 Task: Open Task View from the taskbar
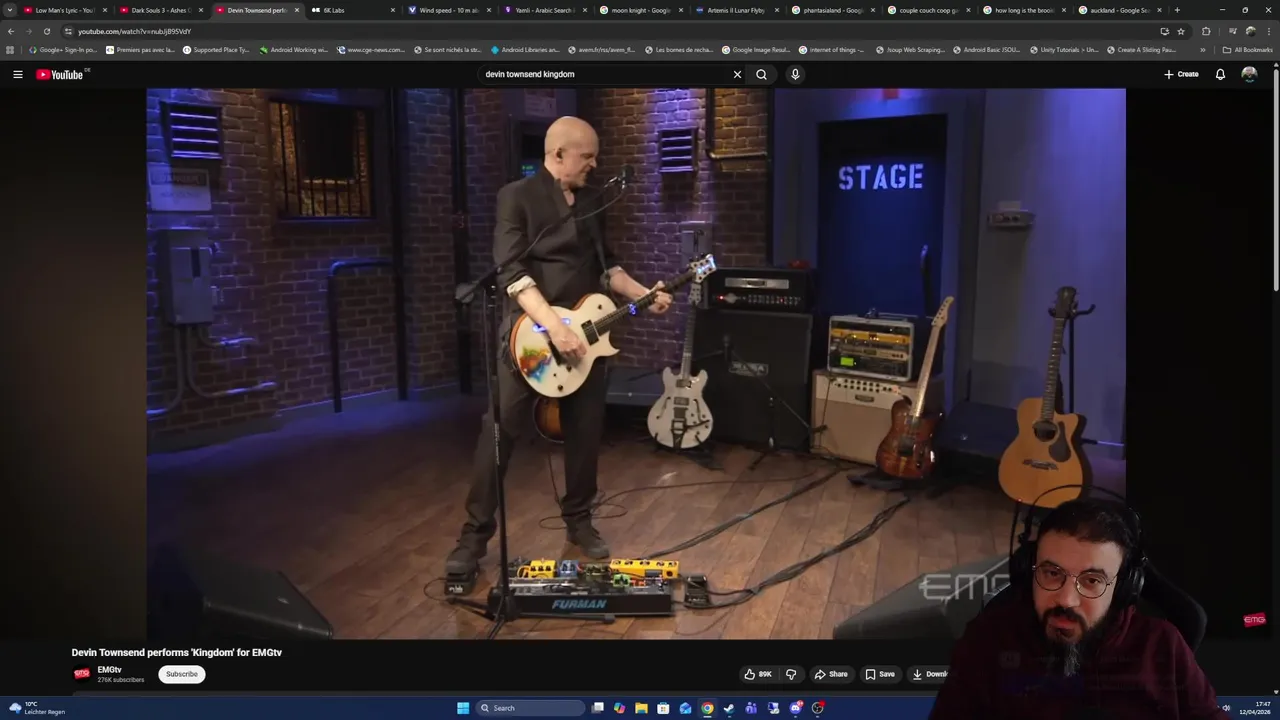[598, 708]
